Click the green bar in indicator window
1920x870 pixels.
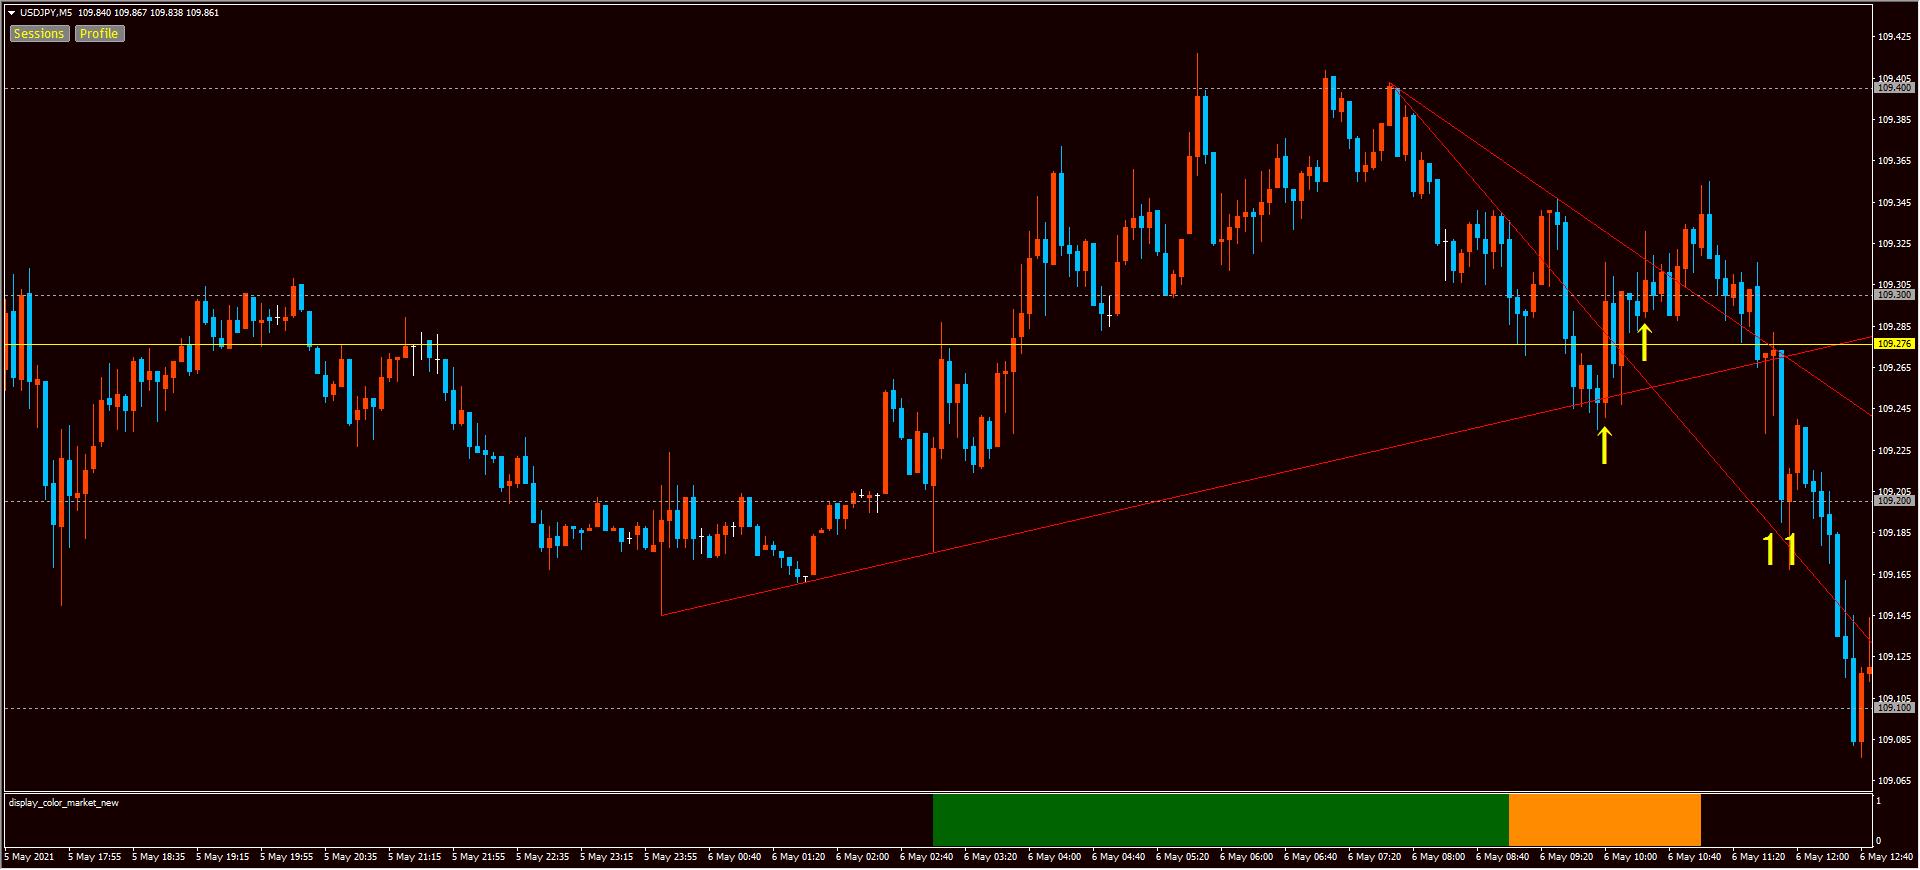click(1220, 820)
